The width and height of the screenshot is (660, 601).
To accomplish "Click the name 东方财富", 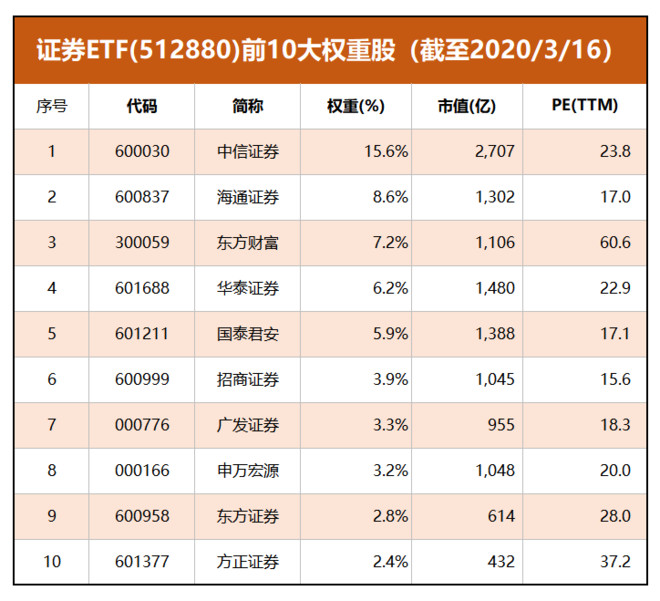I will point(248,243).
